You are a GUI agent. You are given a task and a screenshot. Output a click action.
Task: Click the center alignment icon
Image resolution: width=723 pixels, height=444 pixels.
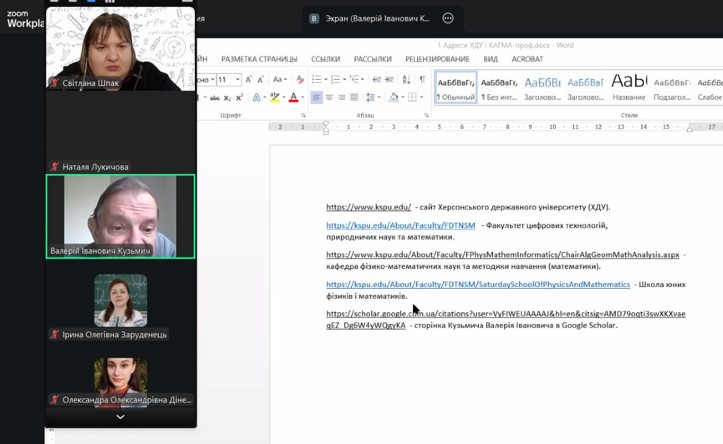pos(329,97)
